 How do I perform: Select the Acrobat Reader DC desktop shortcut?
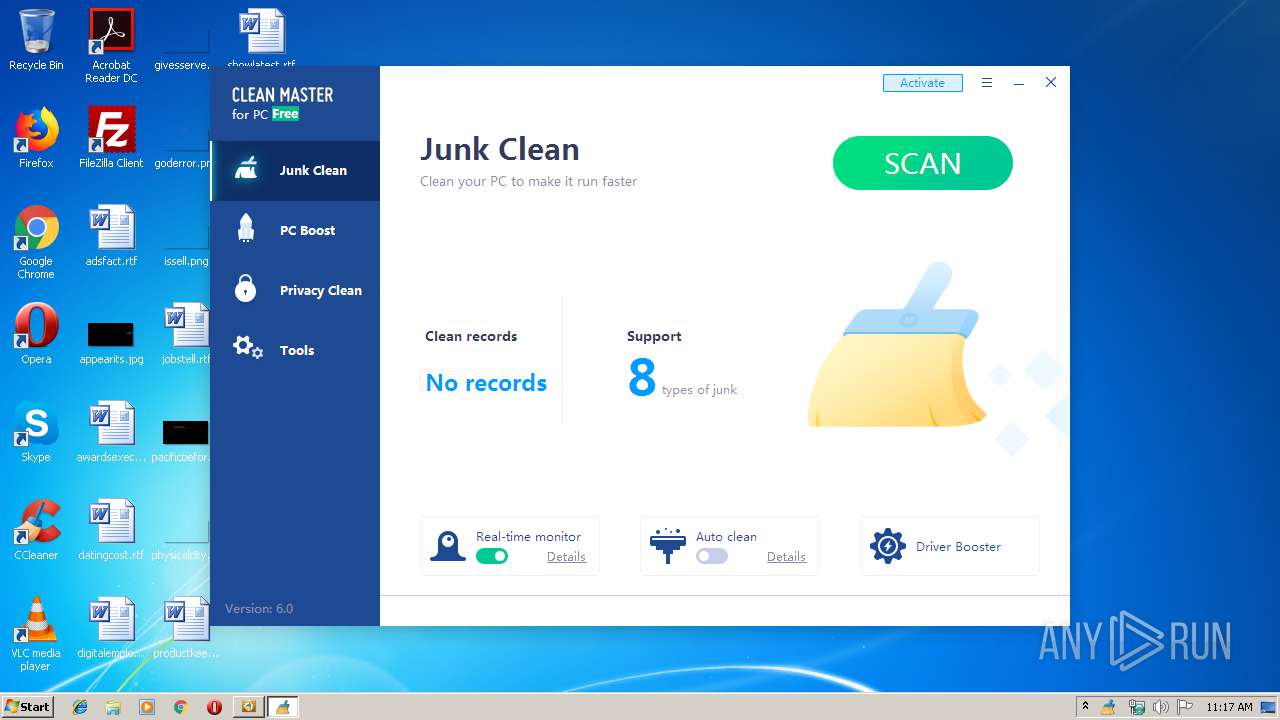[111, 46]
